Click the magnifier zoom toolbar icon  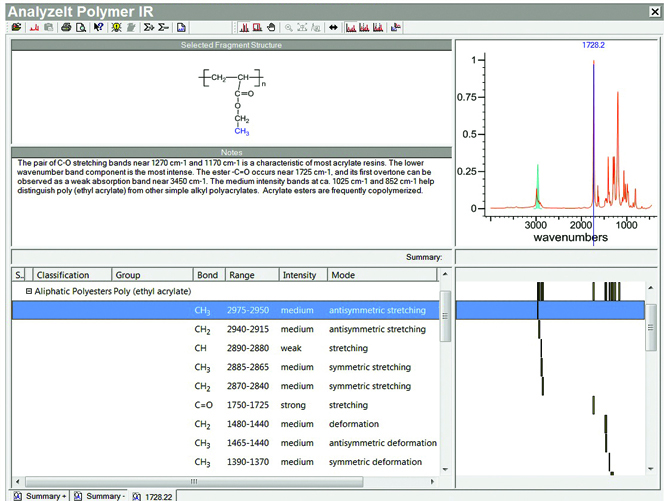coord(289,27)
